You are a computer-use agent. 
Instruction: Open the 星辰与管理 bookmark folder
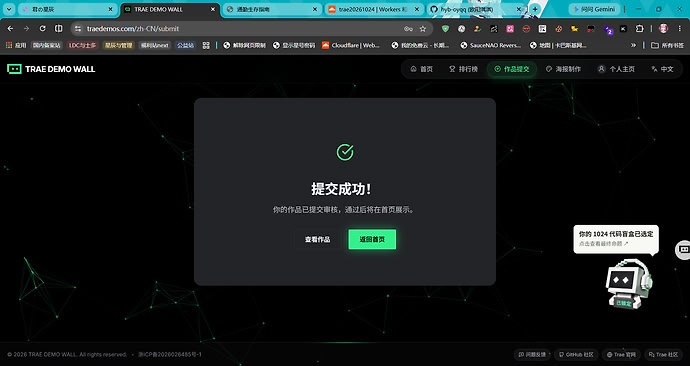(118, 45)
